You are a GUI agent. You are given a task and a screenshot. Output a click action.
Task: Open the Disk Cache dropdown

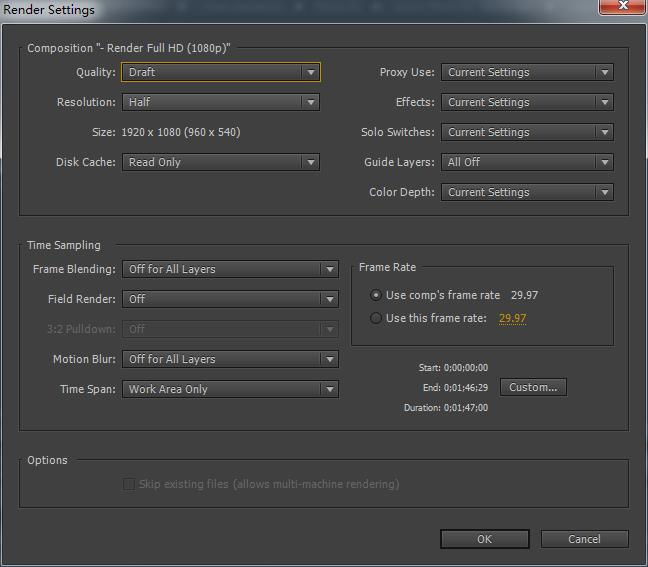click(220, 162)
